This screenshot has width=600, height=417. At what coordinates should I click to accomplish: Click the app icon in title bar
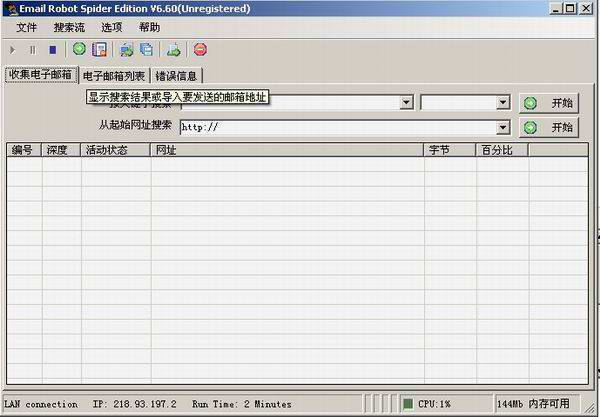tap(11, 8)
